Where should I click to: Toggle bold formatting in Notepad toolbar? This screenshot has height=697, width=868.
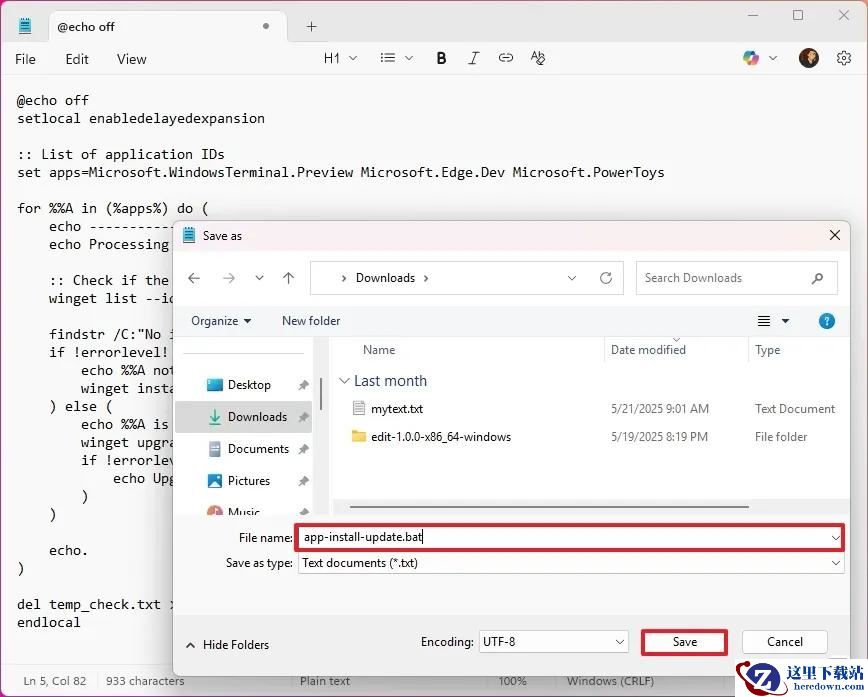coord(441,58)
